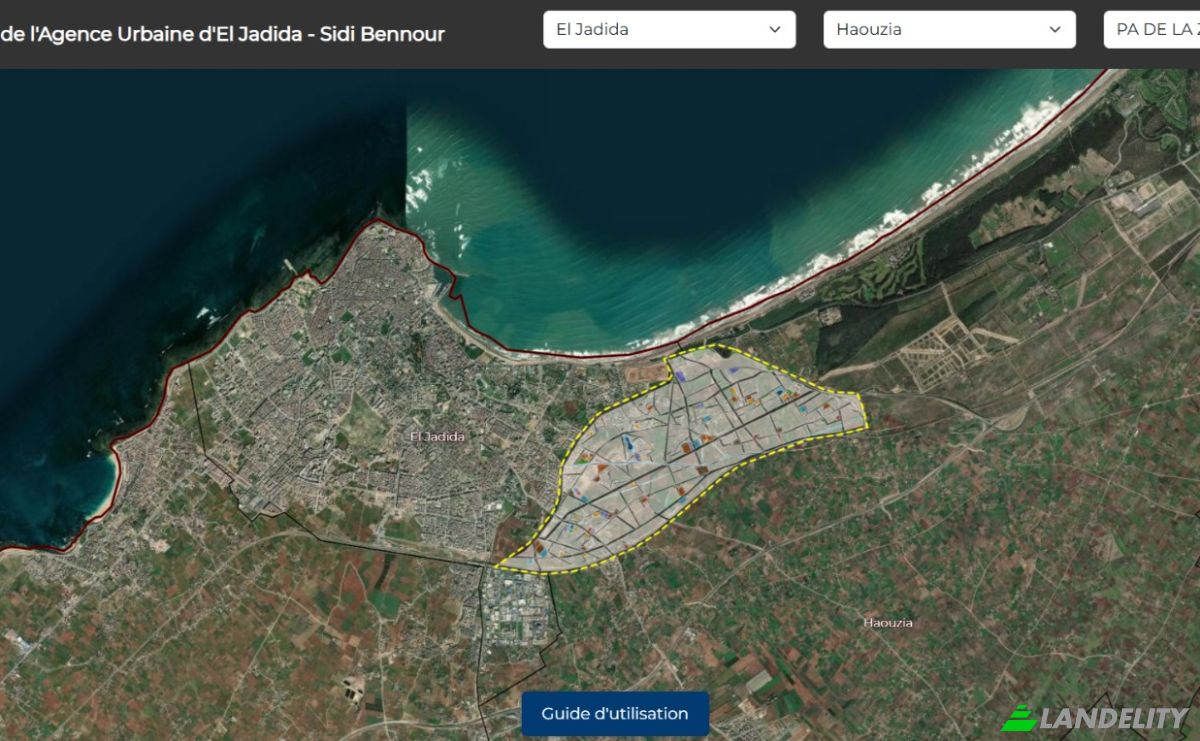Viewport: 1200px width, 741px height.
Task: Click the chevron on the El Jadida selector
Action: 775,30
